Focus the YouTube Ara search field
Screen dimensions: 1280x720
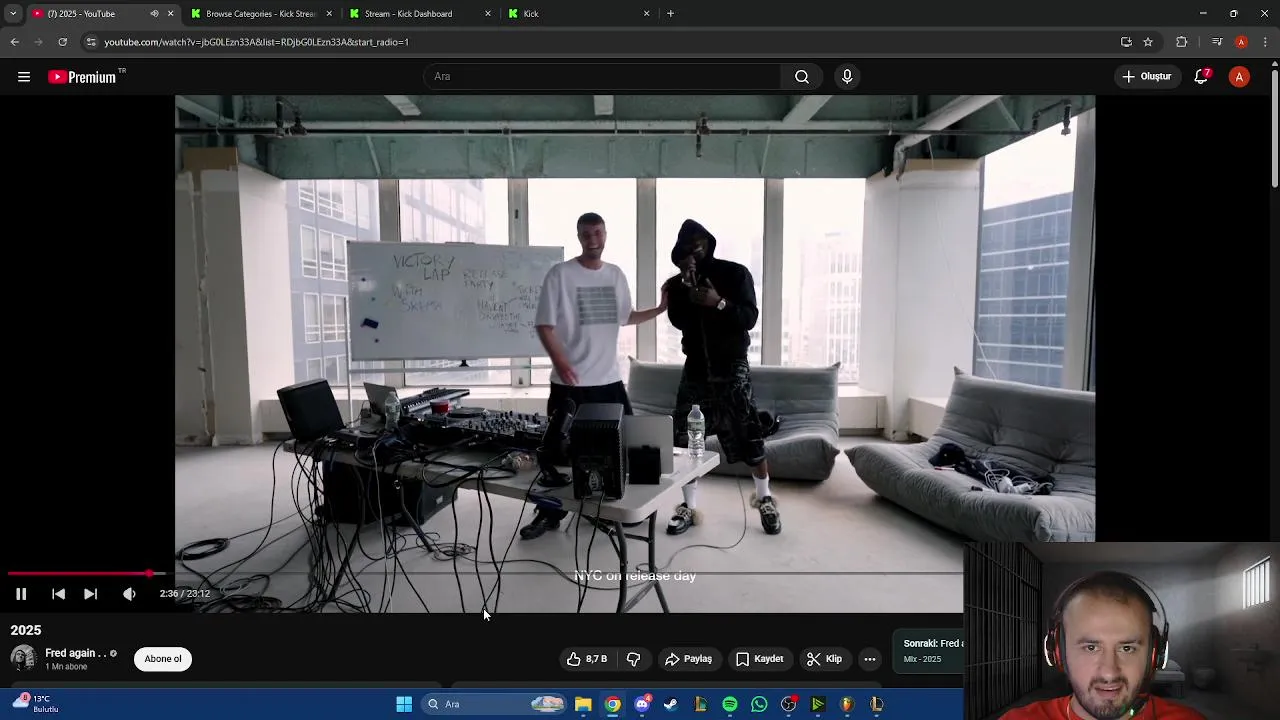click(603, 77)
